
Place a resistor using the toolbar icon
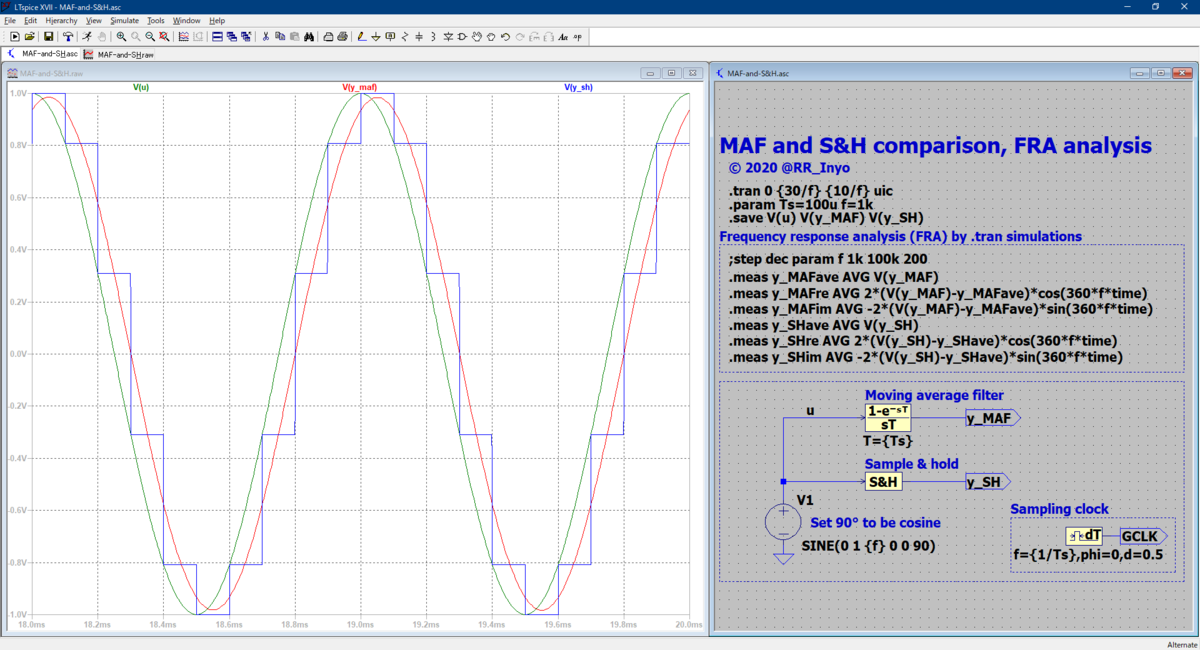click(x=405, y=36)
